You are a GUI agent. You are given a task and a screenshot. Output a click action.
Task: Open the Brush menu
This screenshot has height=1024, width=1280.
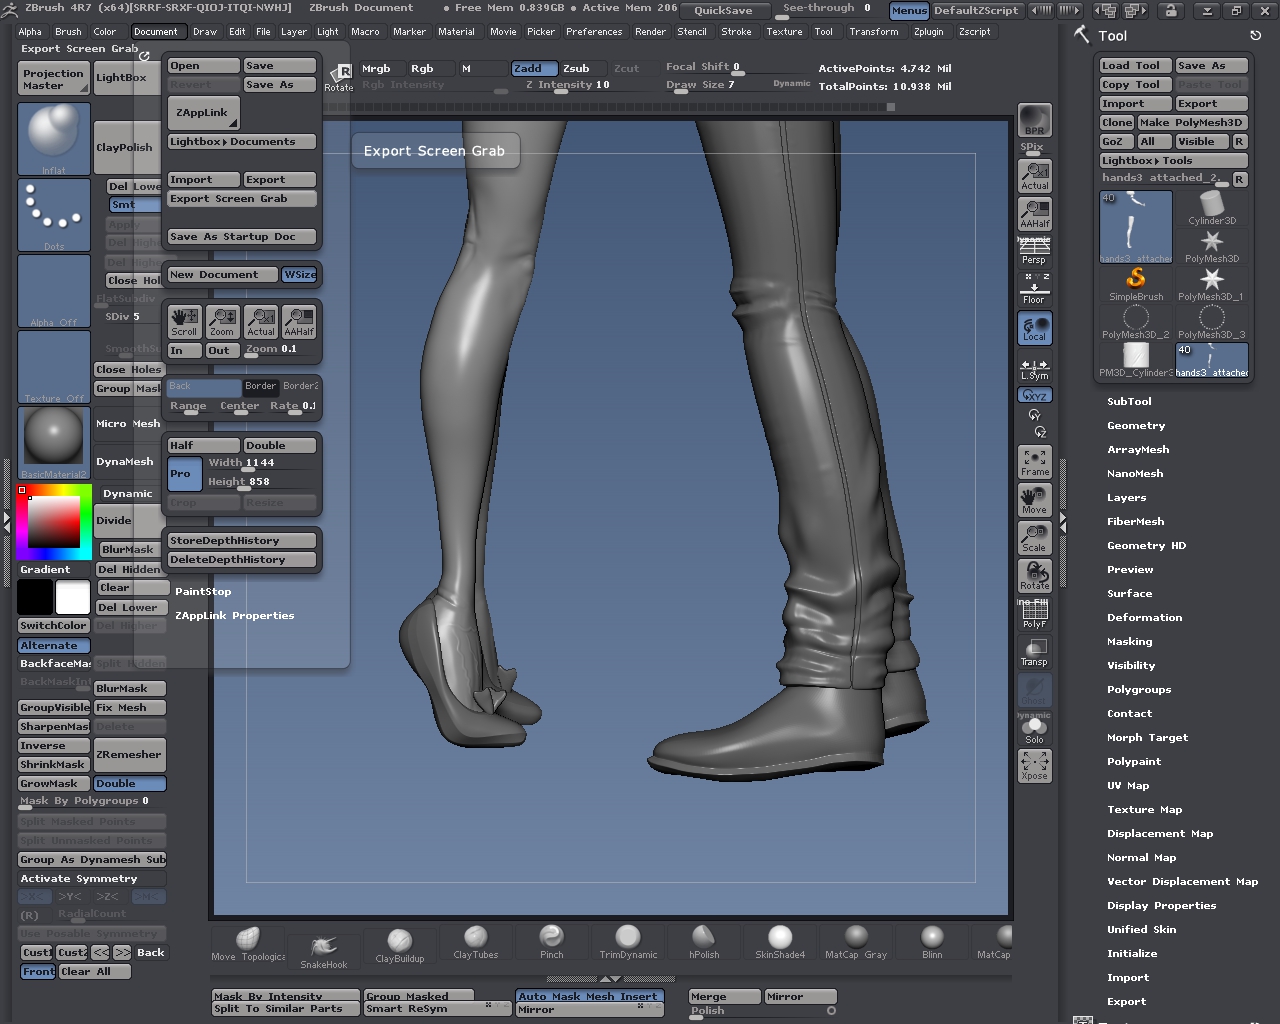coord(68,31)
